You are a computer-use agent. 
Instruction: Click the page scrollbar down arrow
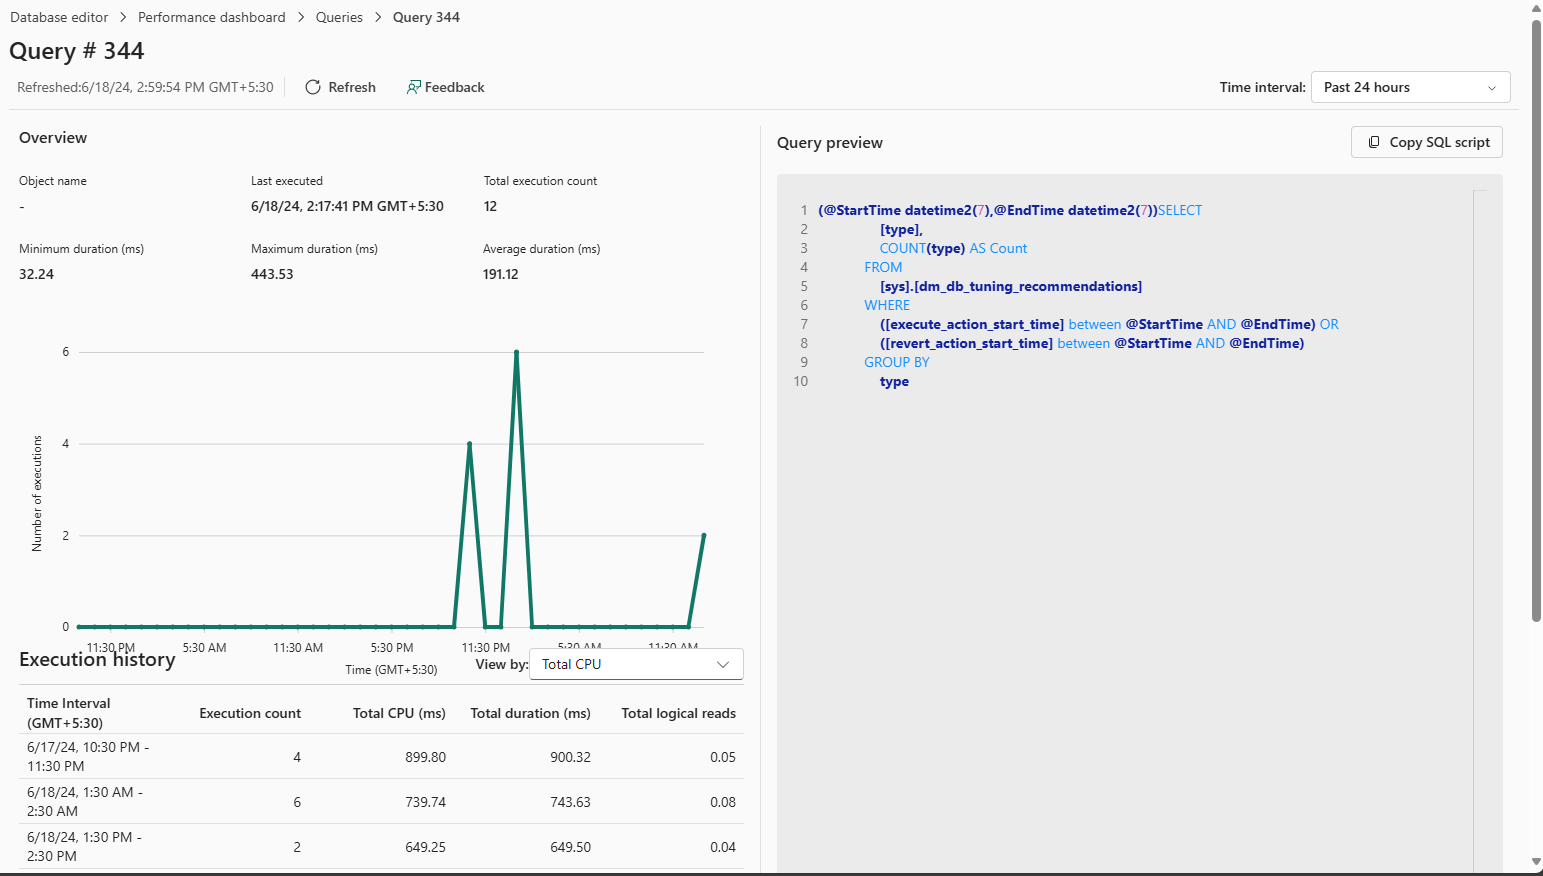[1536, 862]
